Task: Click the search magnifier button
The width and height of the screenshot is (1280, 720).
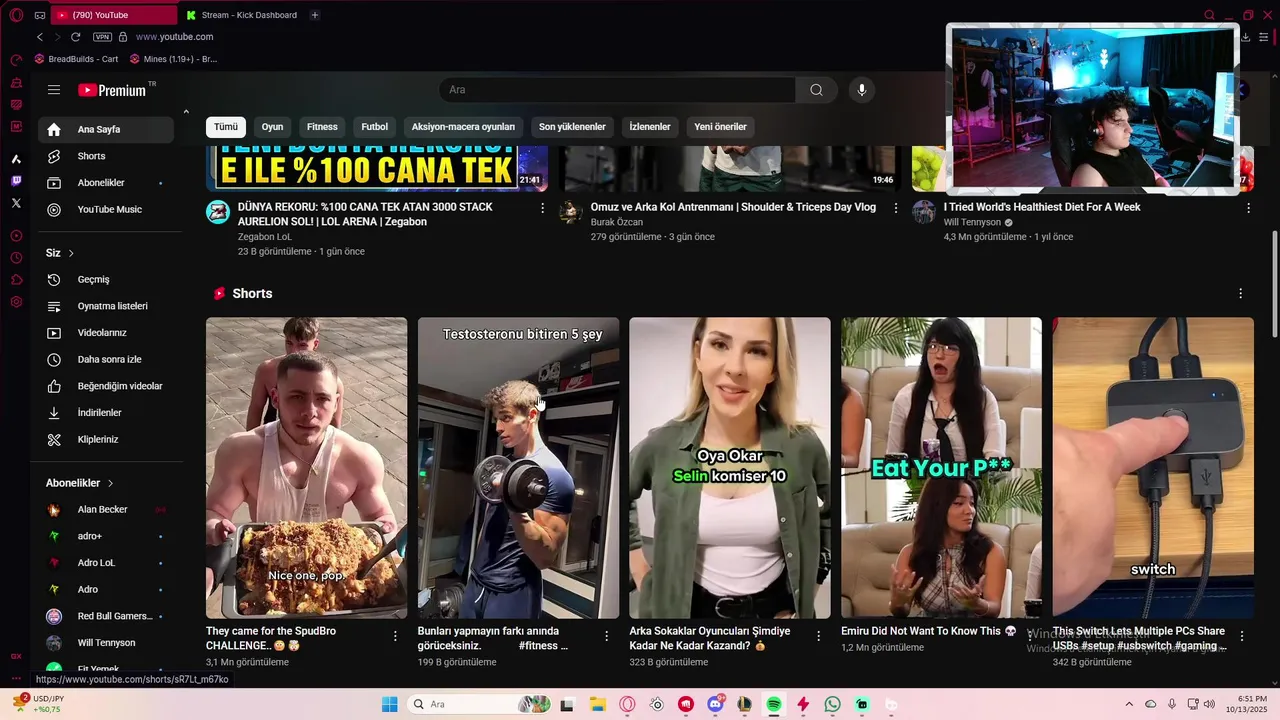Action: [817, 90]
